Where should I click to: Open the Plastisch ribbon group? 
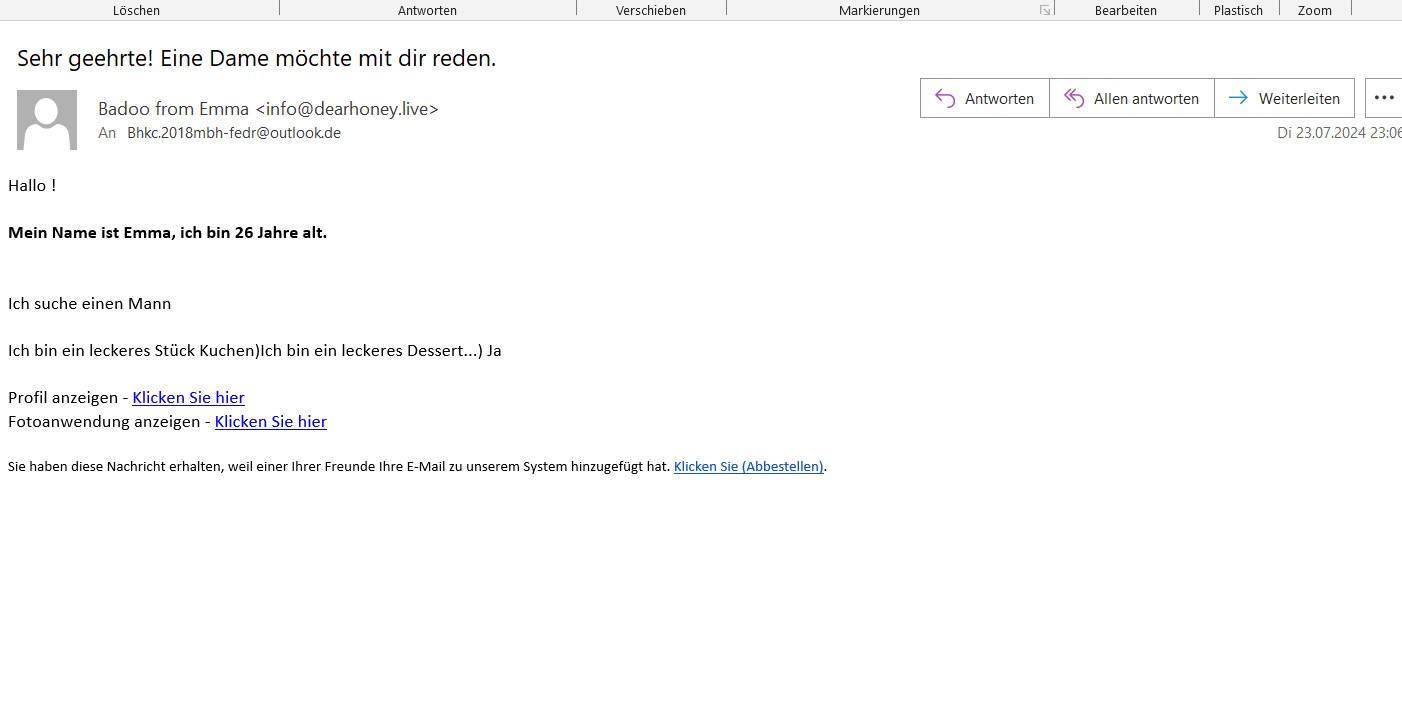(1238, 10)
